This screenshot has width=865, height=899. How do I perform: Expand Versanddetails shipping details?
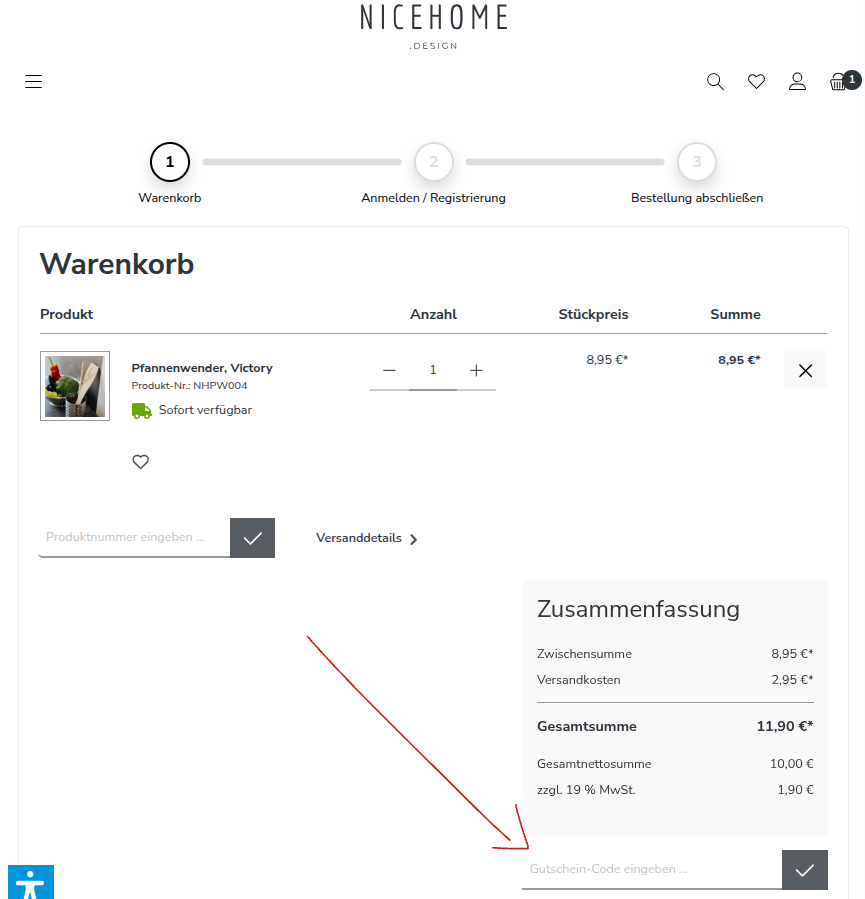(x=366, y=538)
